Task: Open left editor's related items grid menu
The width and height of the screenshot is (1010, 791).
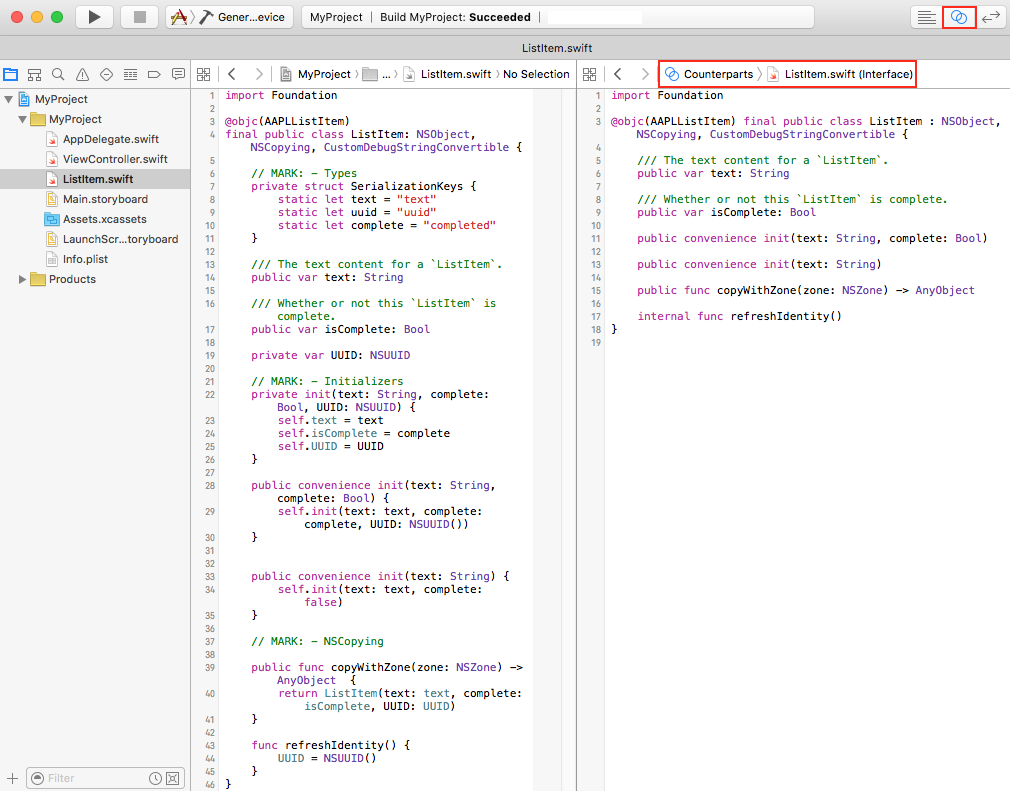Action: tap(204, 74)
